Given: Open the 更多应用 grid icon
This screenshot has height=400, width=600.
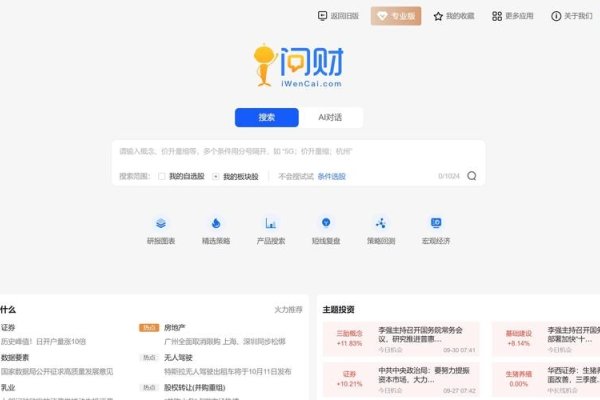Looking at the screenshot, I should [x=497, y=16].
